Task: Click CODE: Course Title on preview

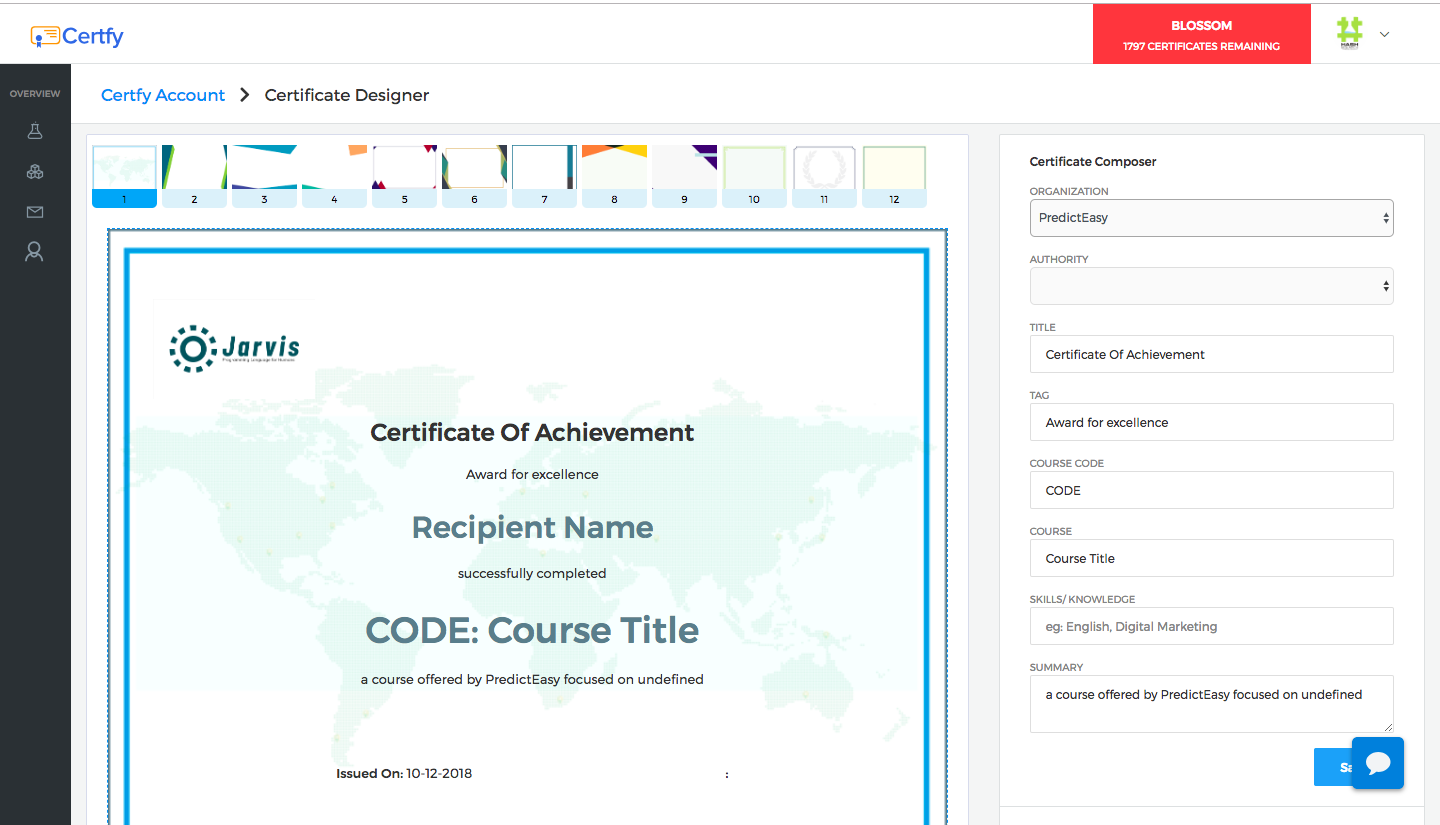Action: pyautogui.click(x=532, y=630)
